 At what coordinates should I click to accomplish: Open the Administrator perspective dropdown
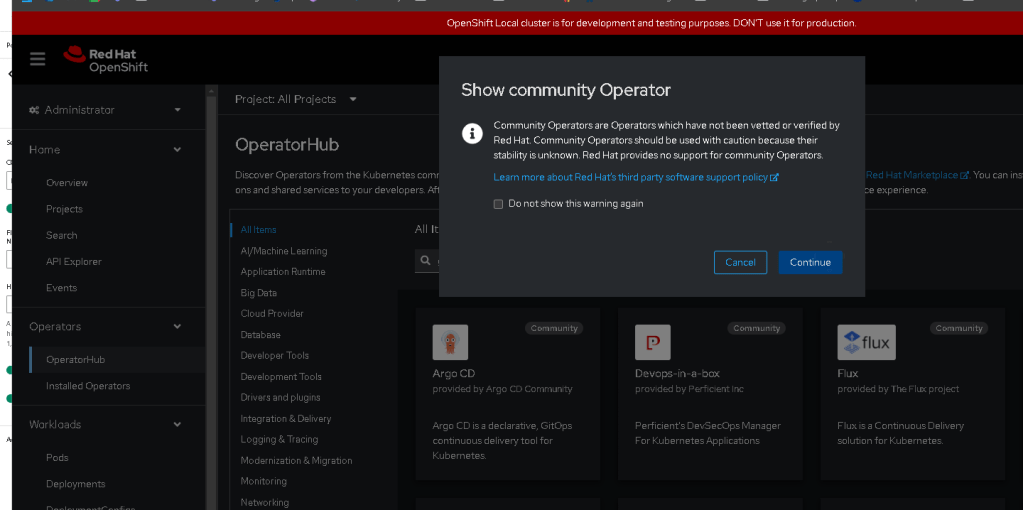105,110
